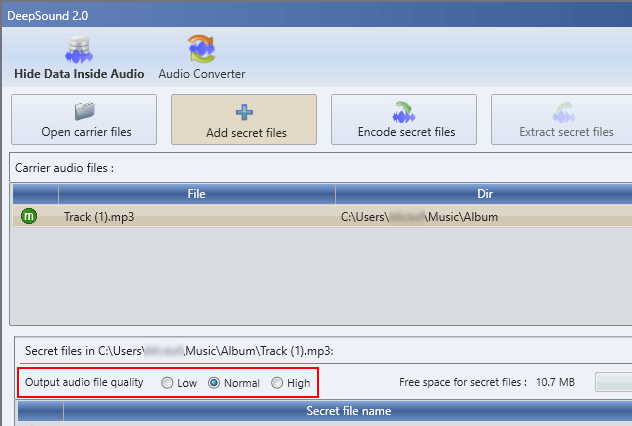The height and width of the screenshot is (426, 632).
Task: Click the Output audio file quality label
Action: (x=84, y=382)
